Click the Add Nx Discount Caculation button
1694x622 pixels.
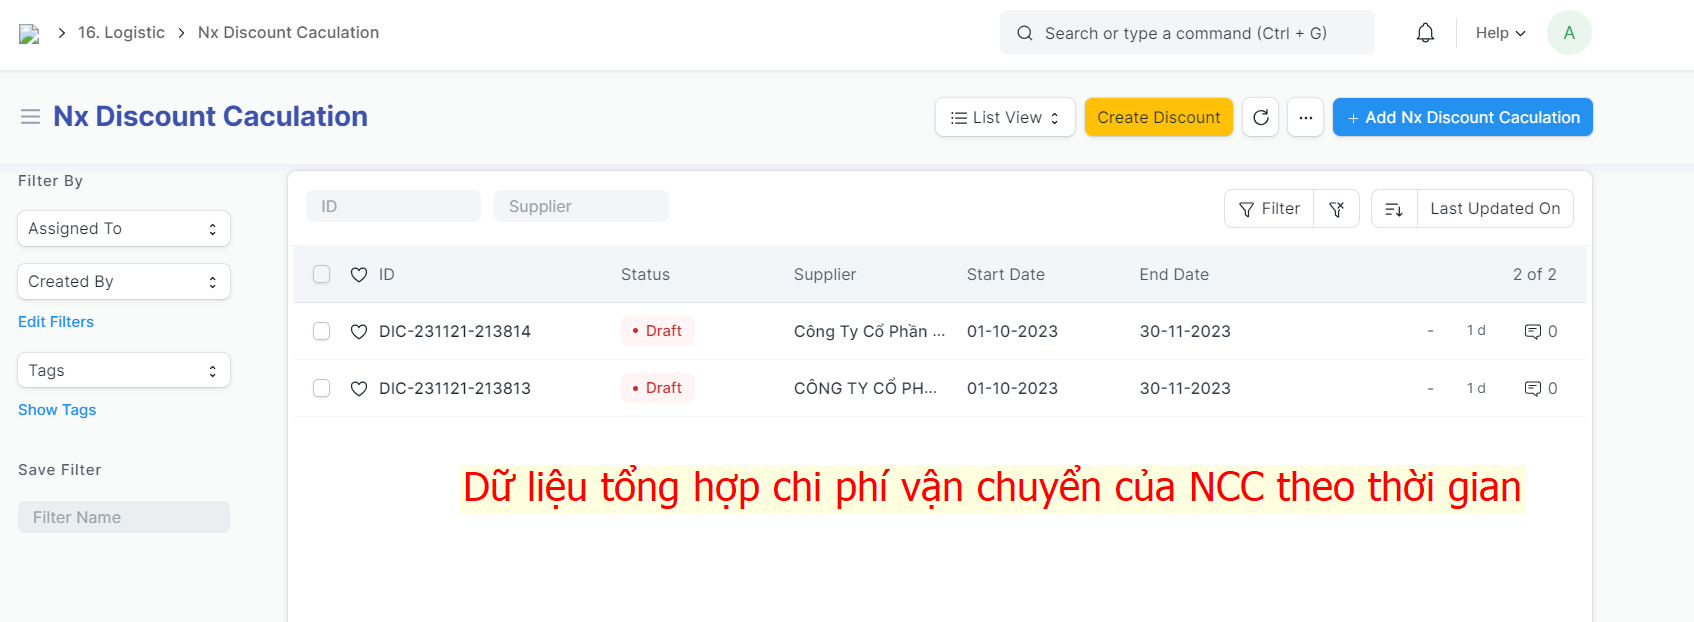point(1462,117)
